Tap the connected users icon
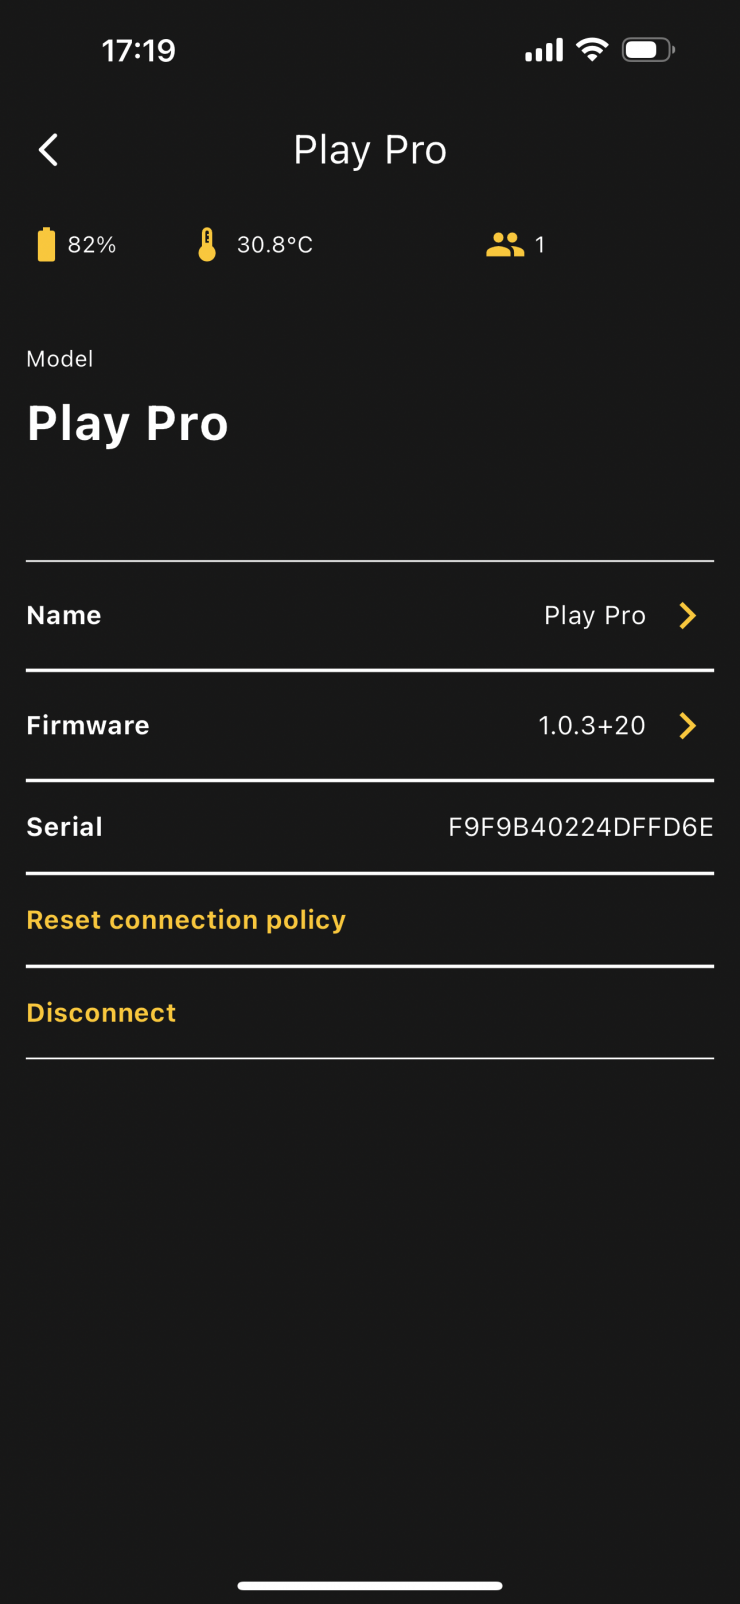The height and width of the screenshot is (1604, 740). 505,245
